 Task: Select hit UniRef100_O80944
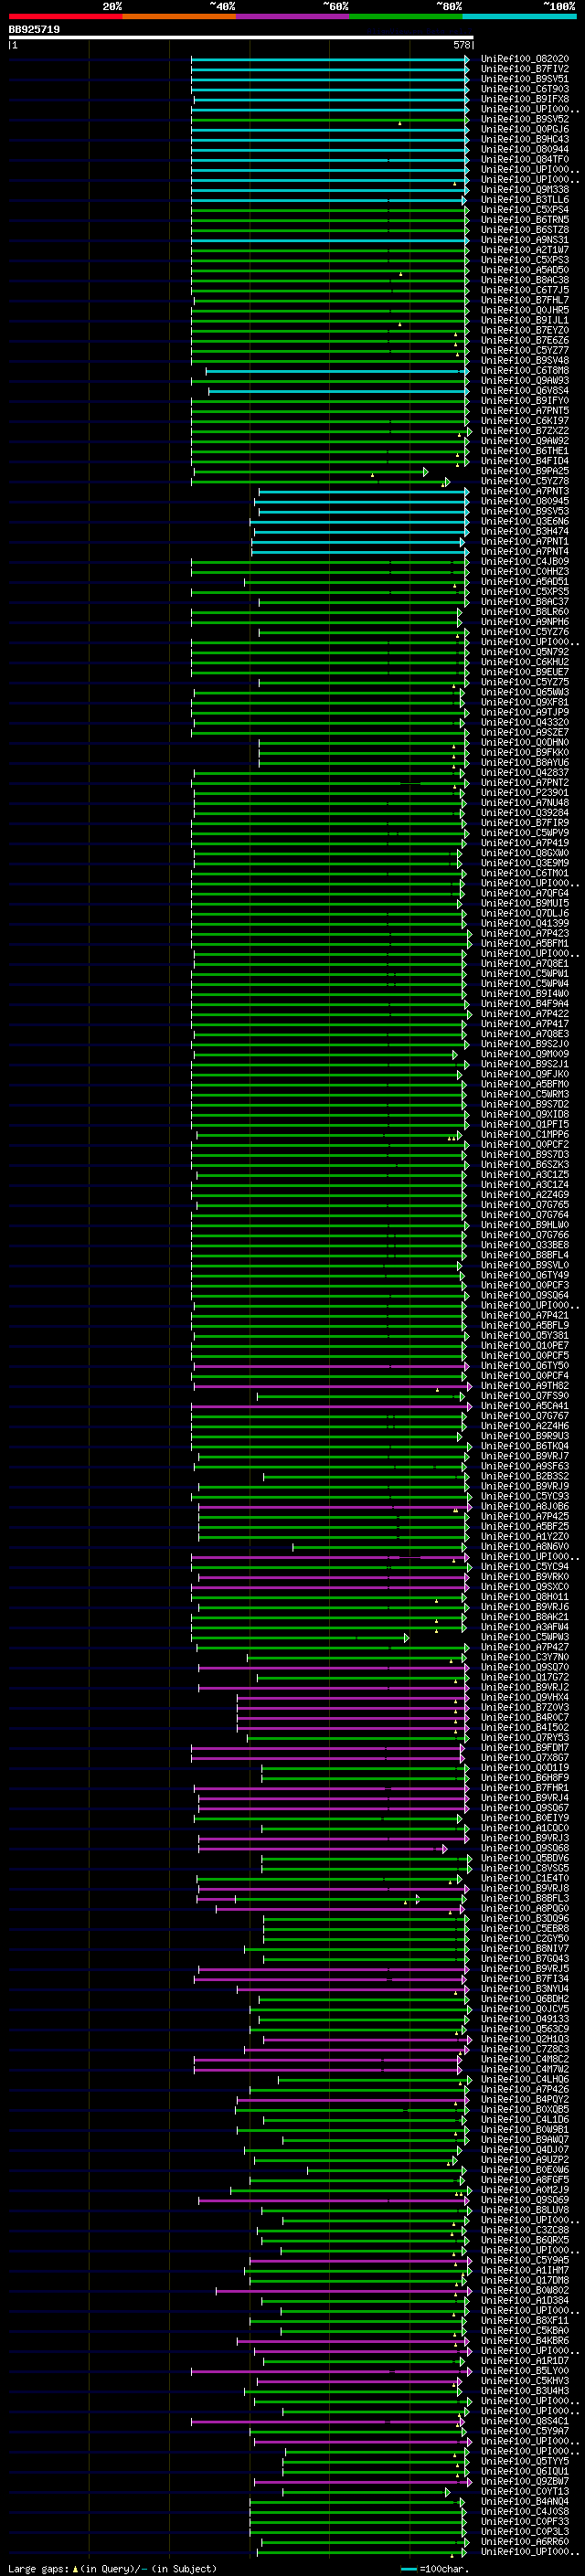point(524,149)
